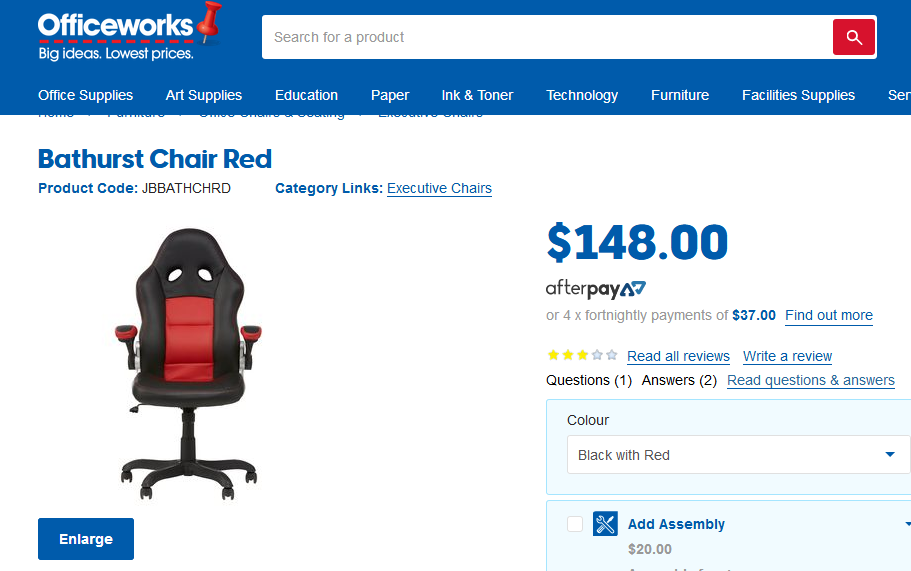Click the red search magnifier icon
911x571 pixels.
[853, 37]
